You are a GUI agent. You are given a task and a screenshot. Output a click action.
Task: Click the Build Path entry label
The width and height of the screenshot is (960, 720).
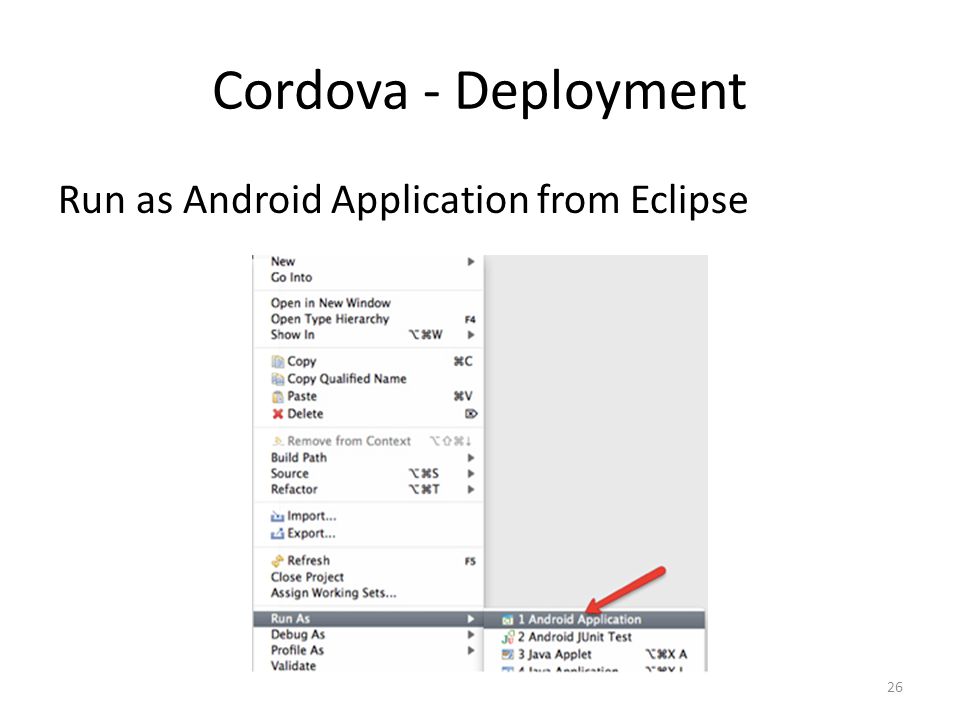[299, 458]
